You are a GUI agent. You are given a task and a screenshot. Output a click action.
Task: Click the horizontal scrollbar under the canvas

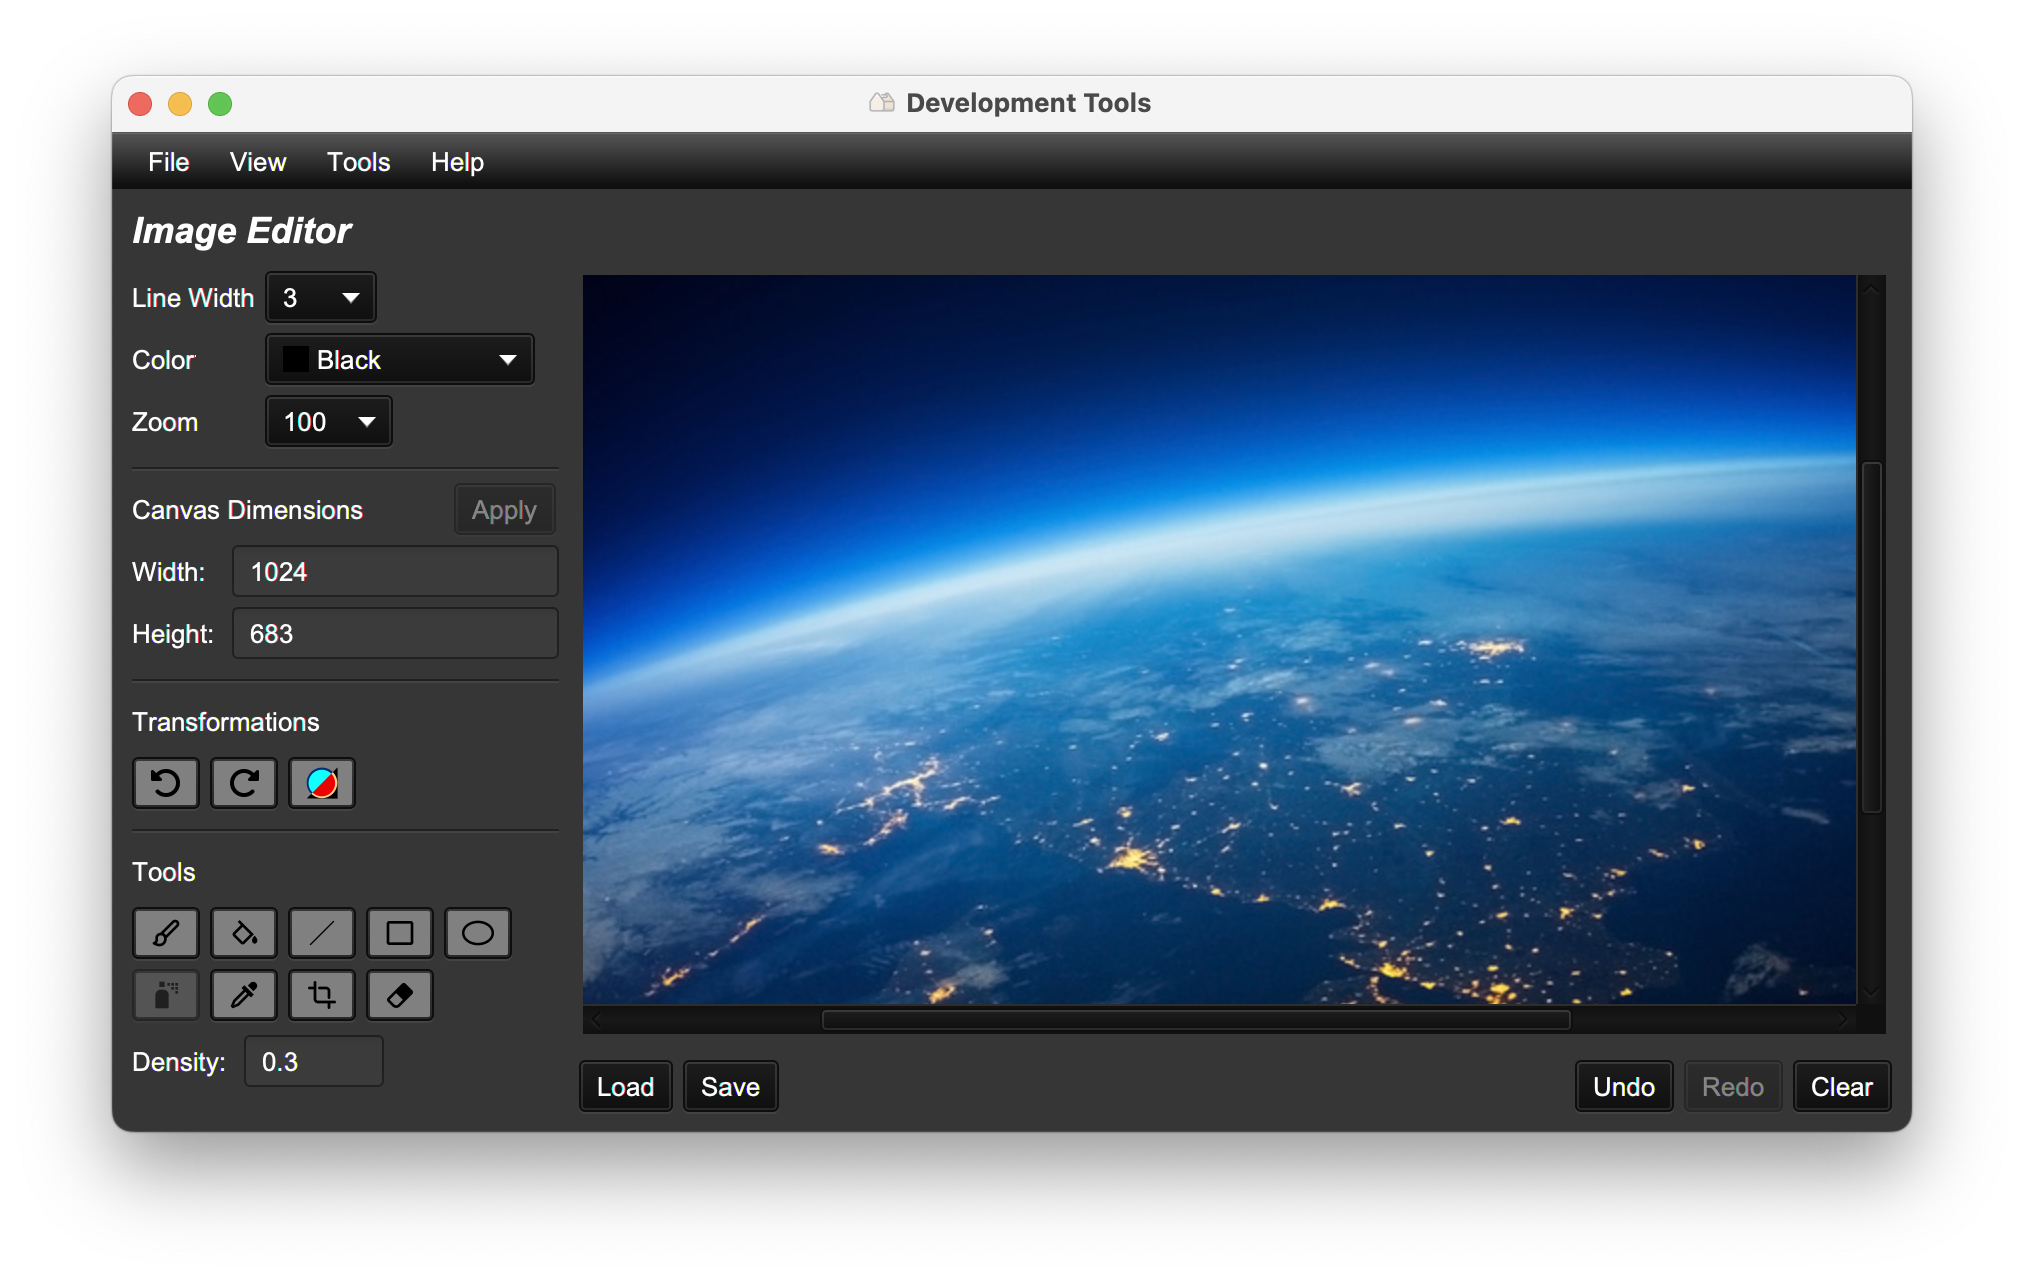coord(1195,1020)
